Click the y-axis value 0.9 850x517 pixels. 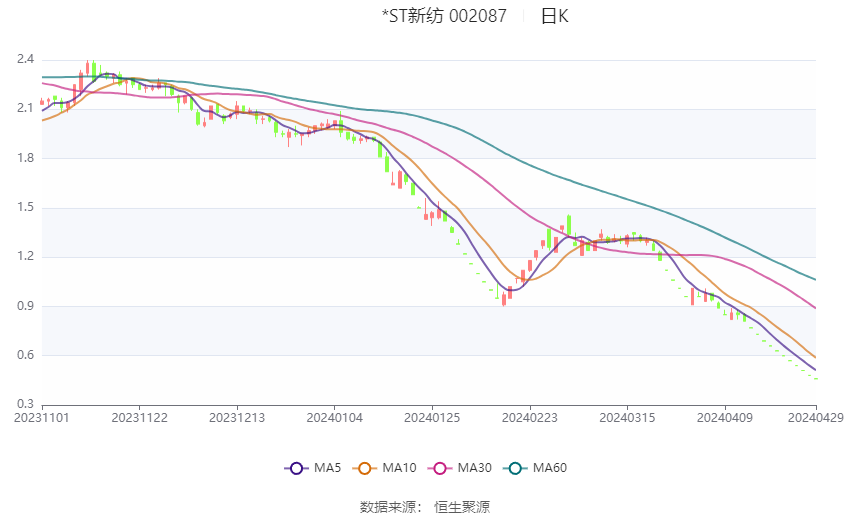tap(25, 306)
